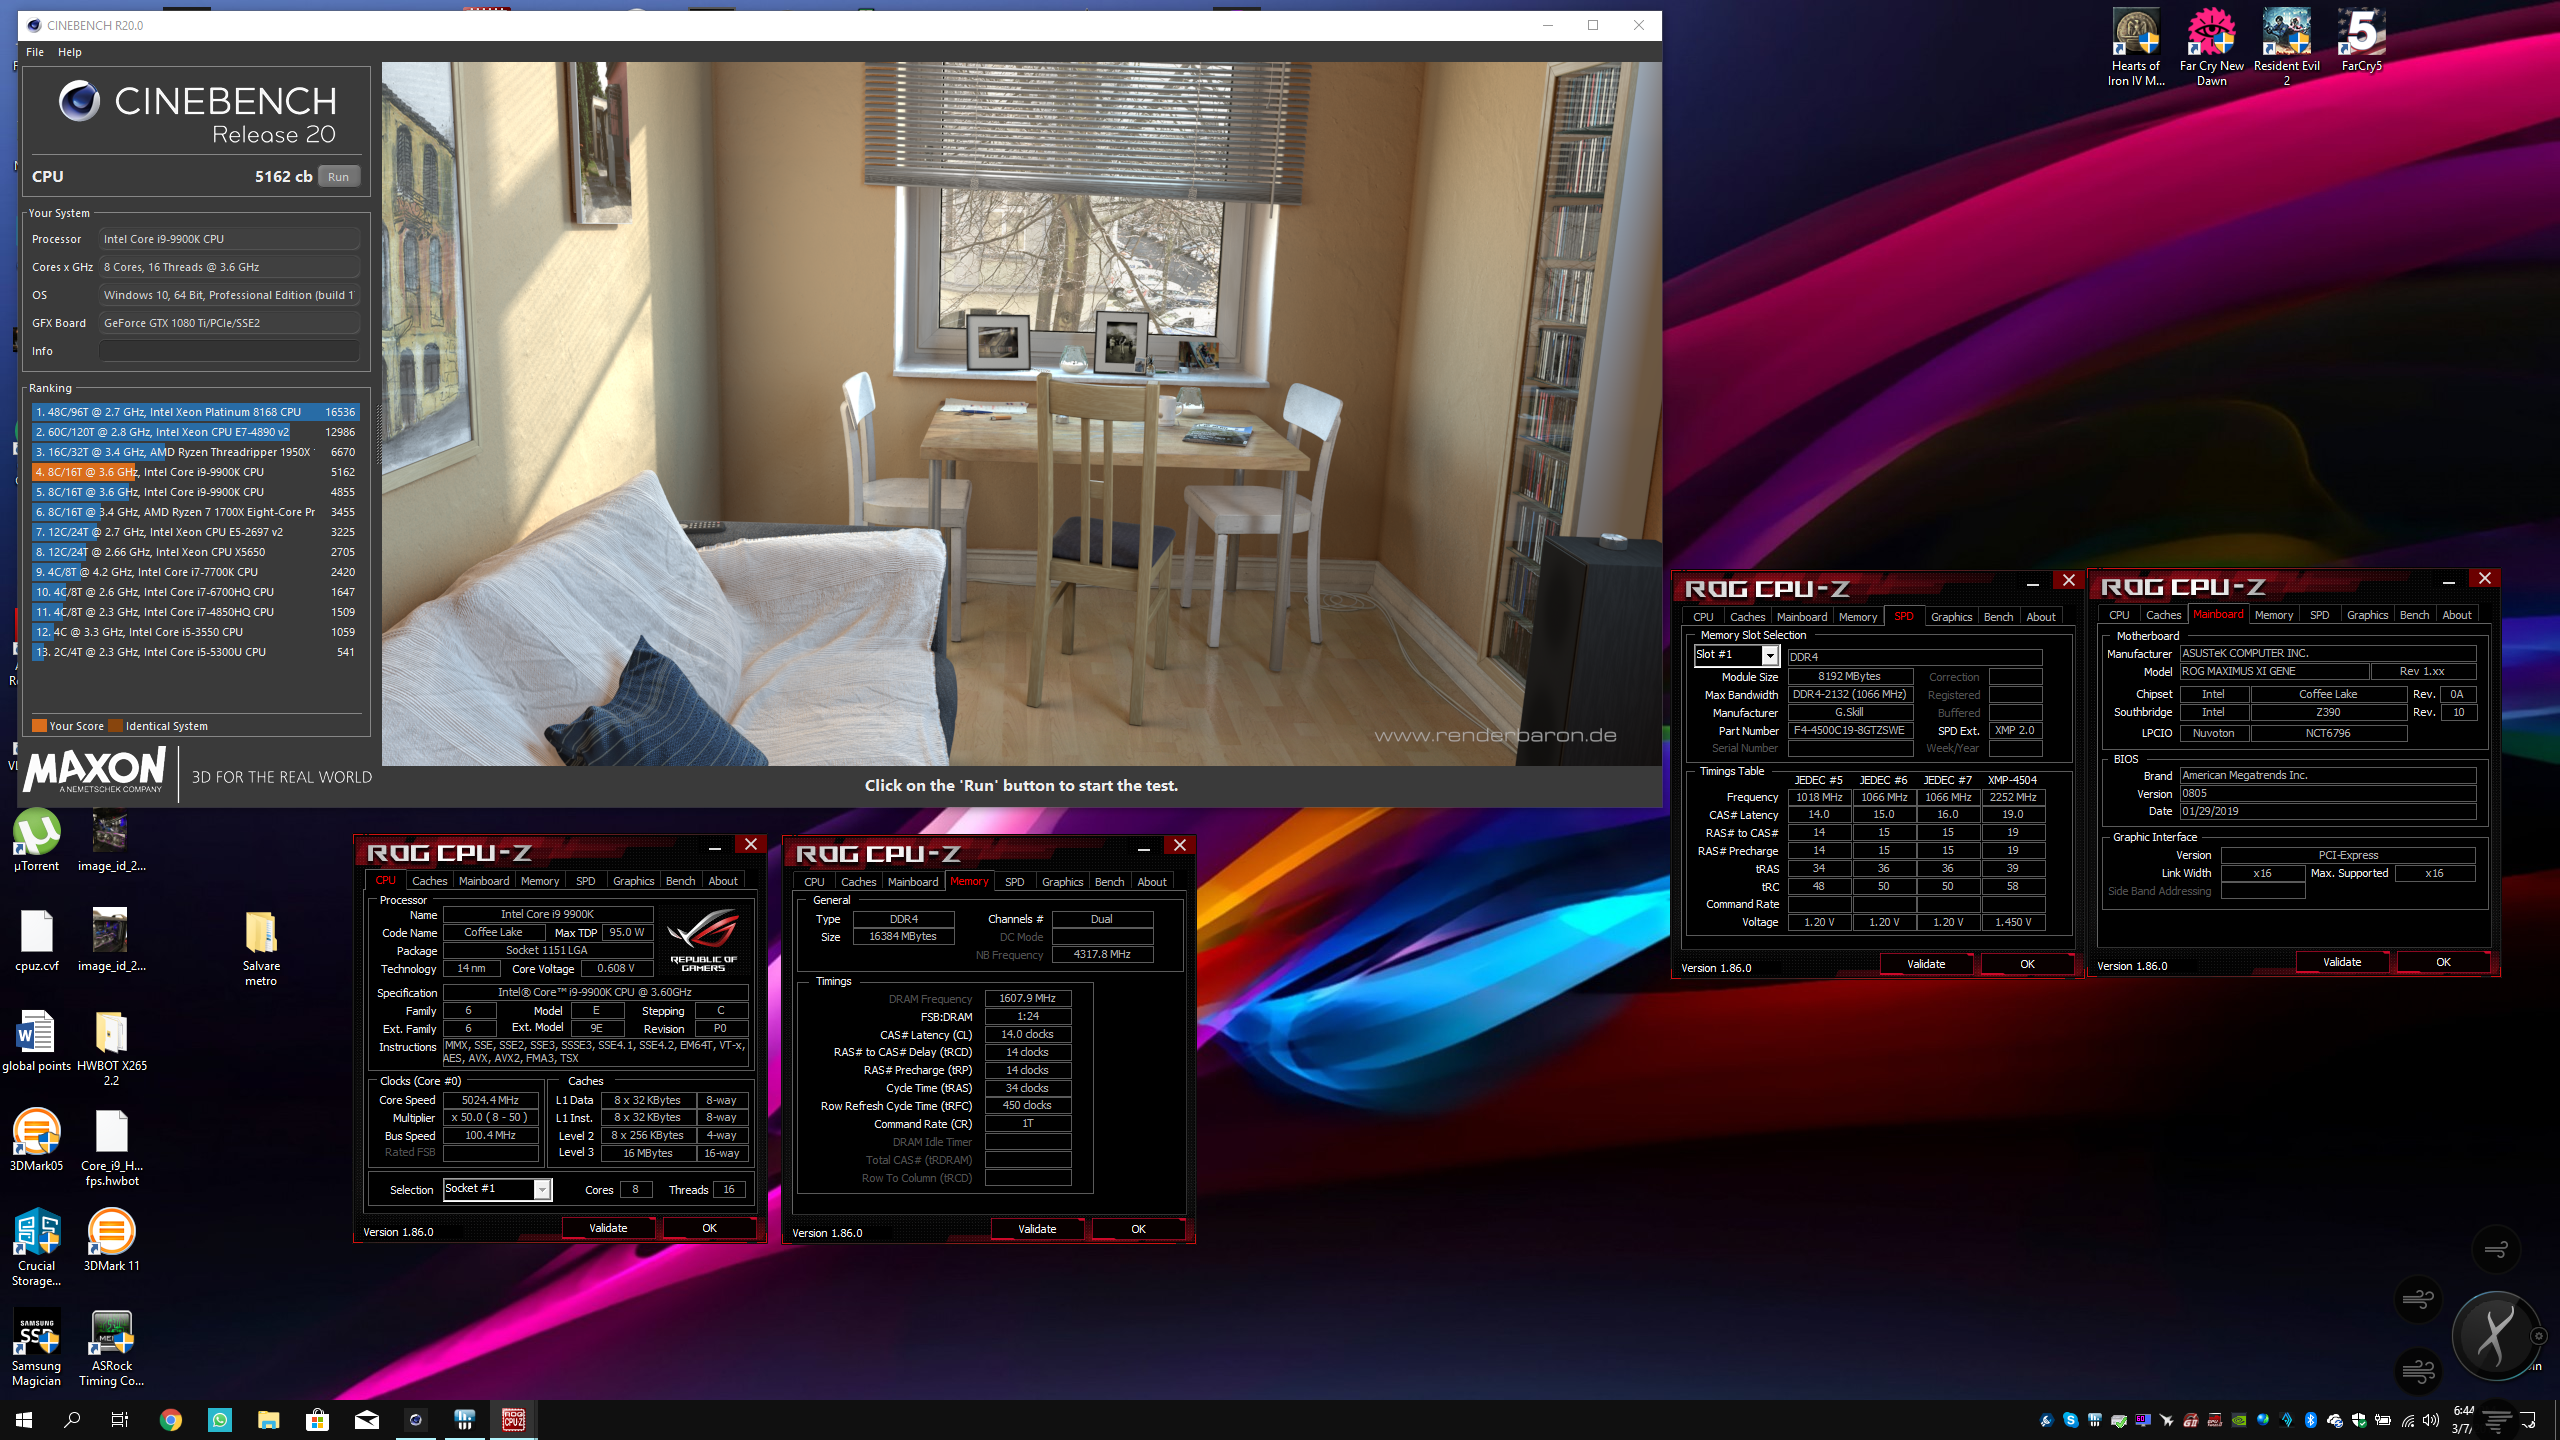Open Graphics tab in CPU-Z Memory window

point(1062,882)
